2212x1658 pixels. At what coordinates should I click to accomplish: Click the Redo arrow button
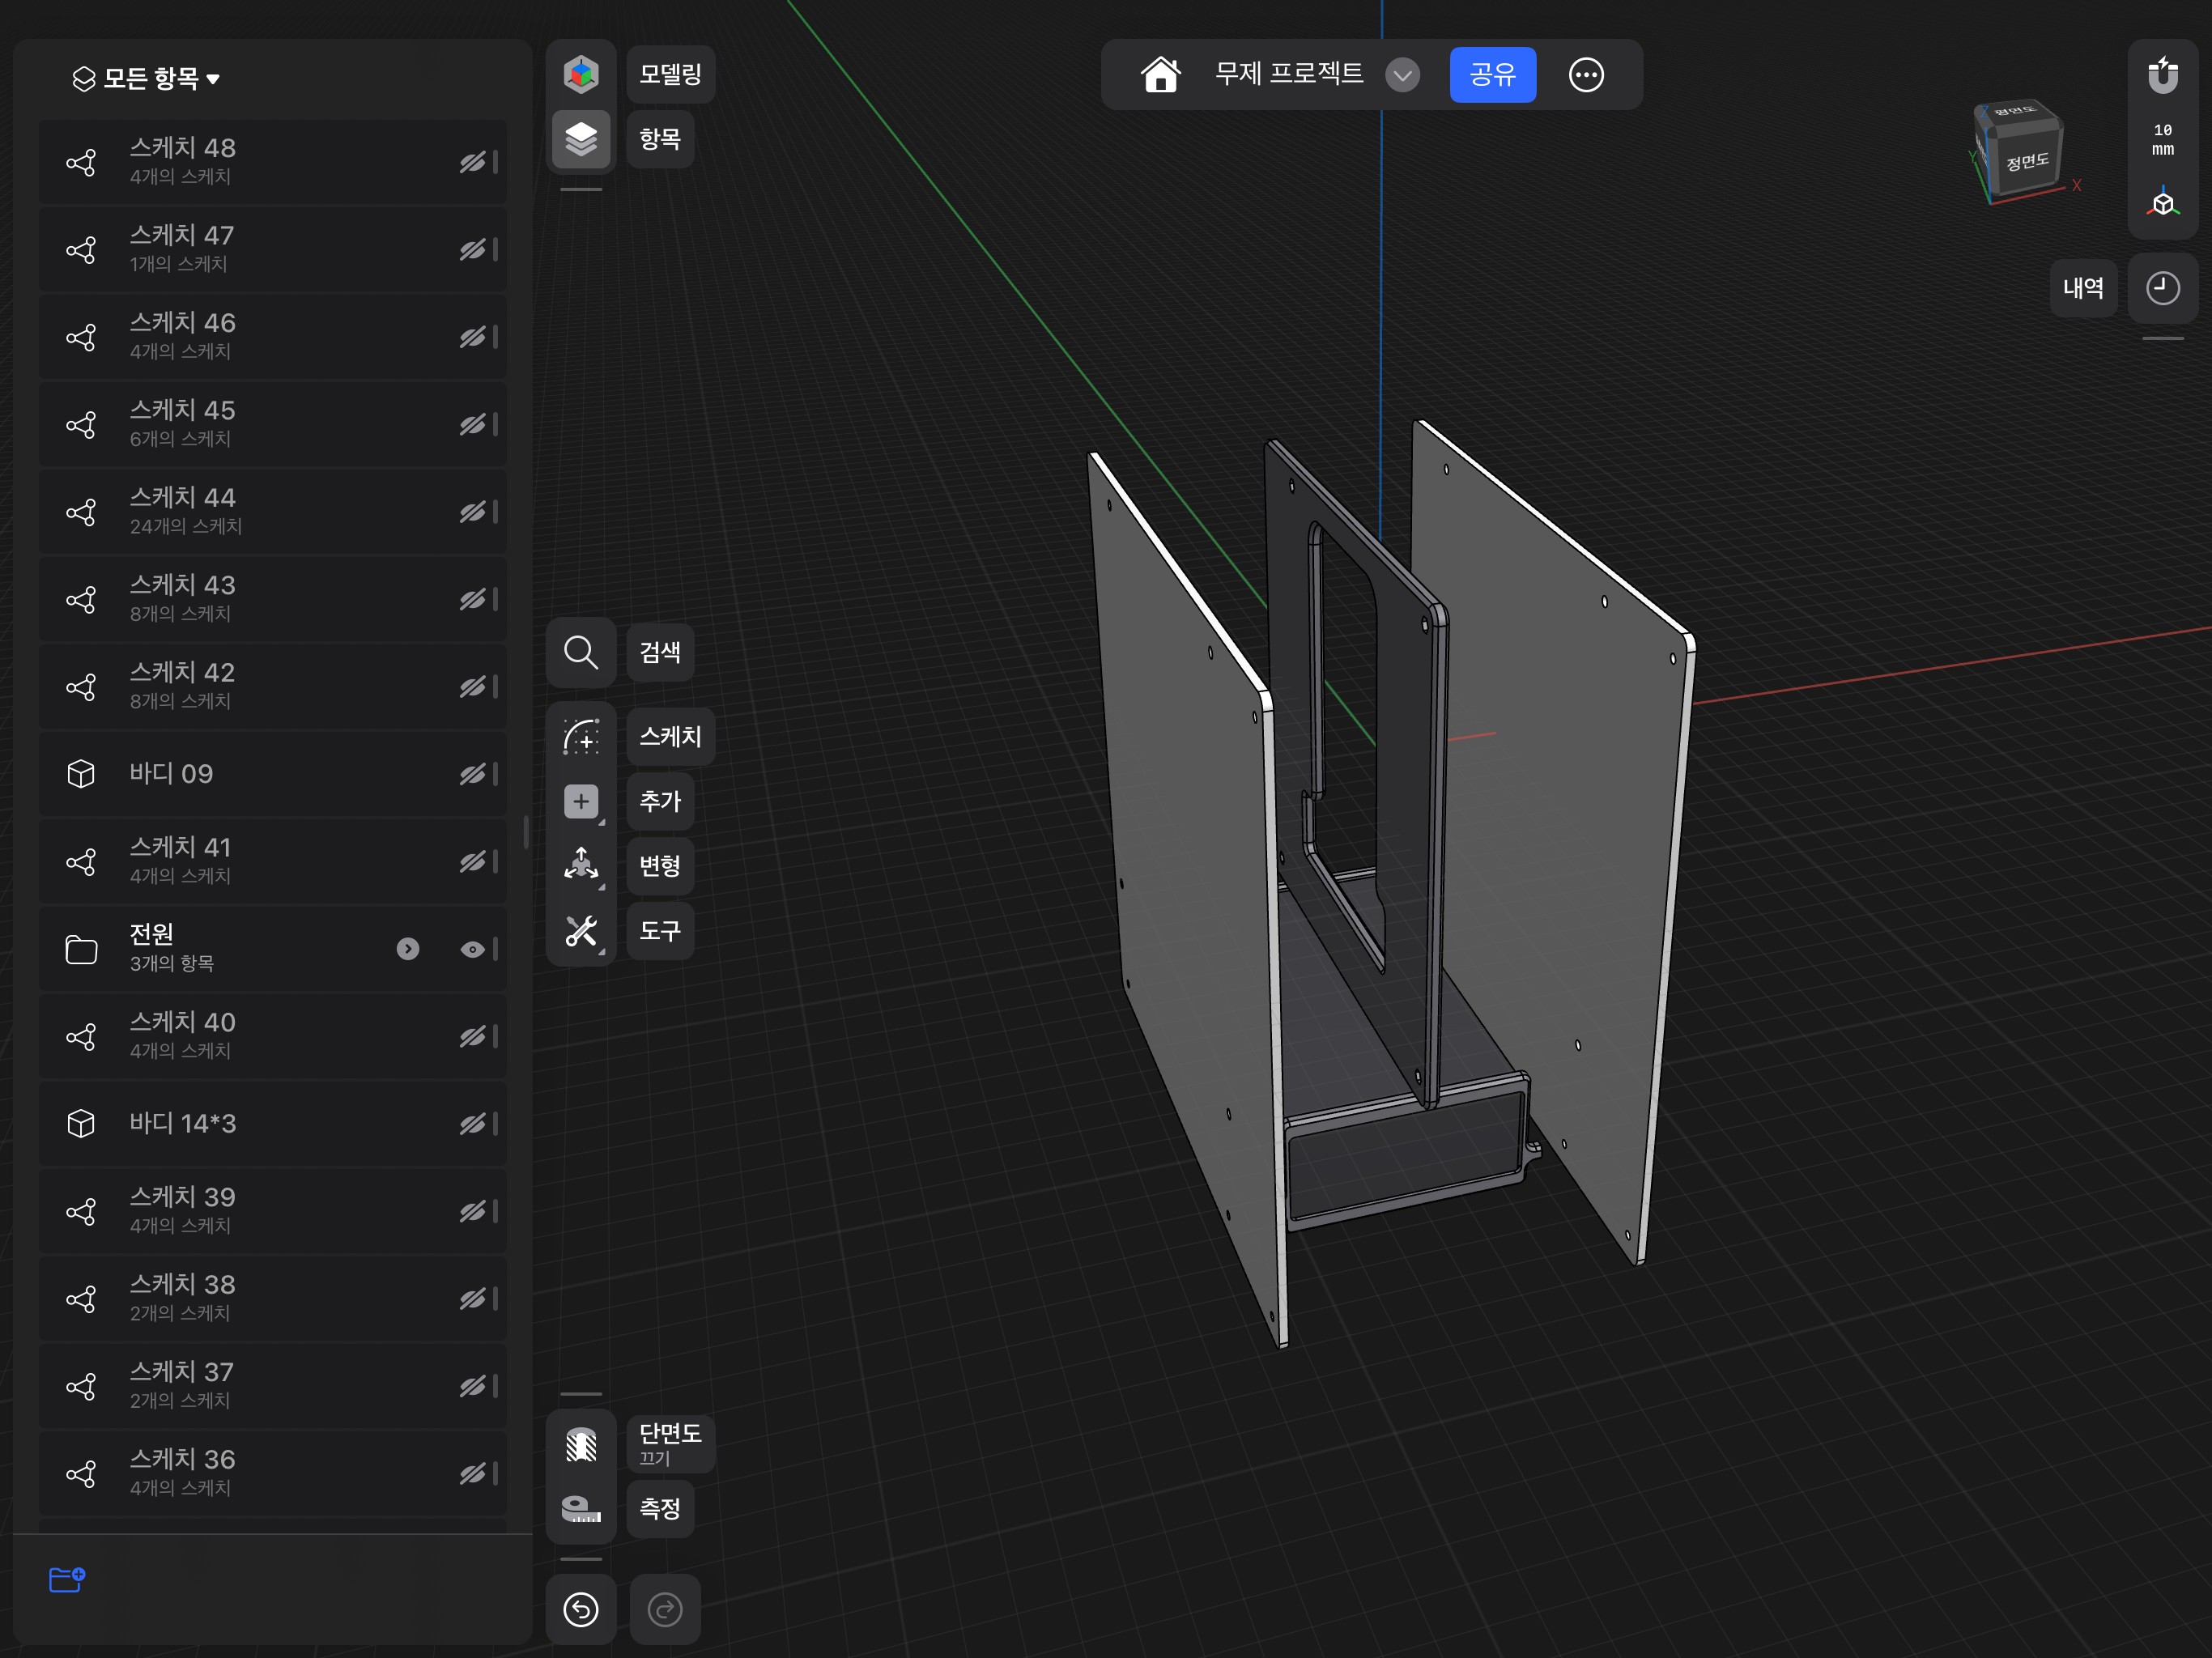pos(665,1609)
